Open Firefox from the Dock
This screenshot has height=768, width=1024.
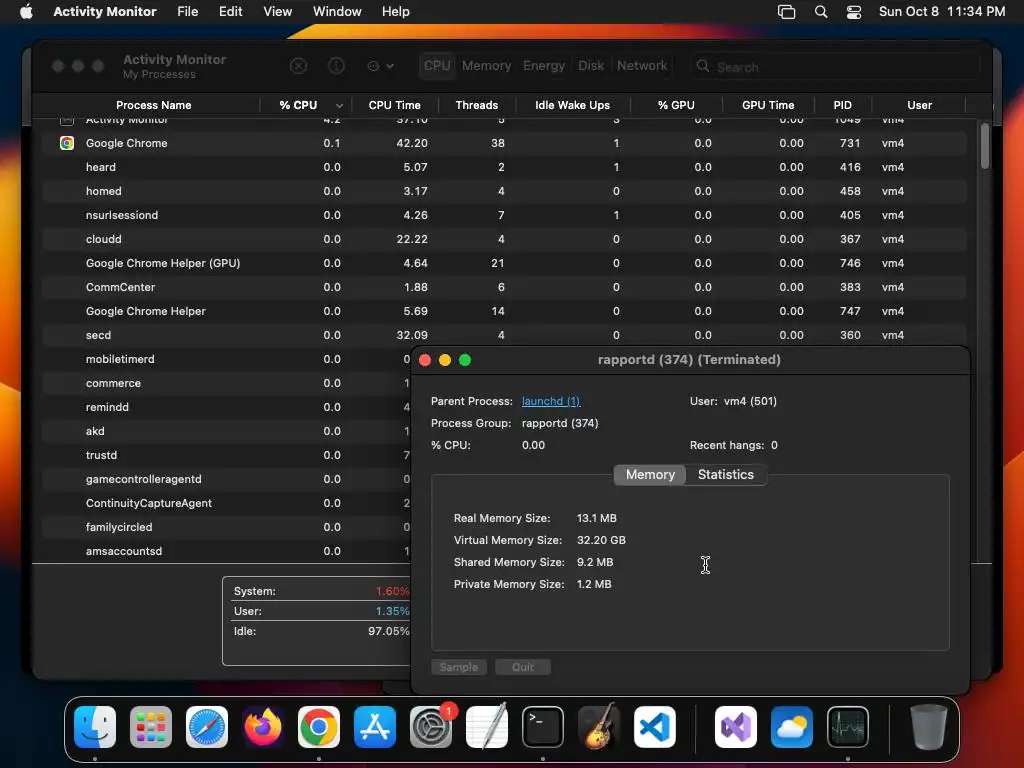pos(263,727)
